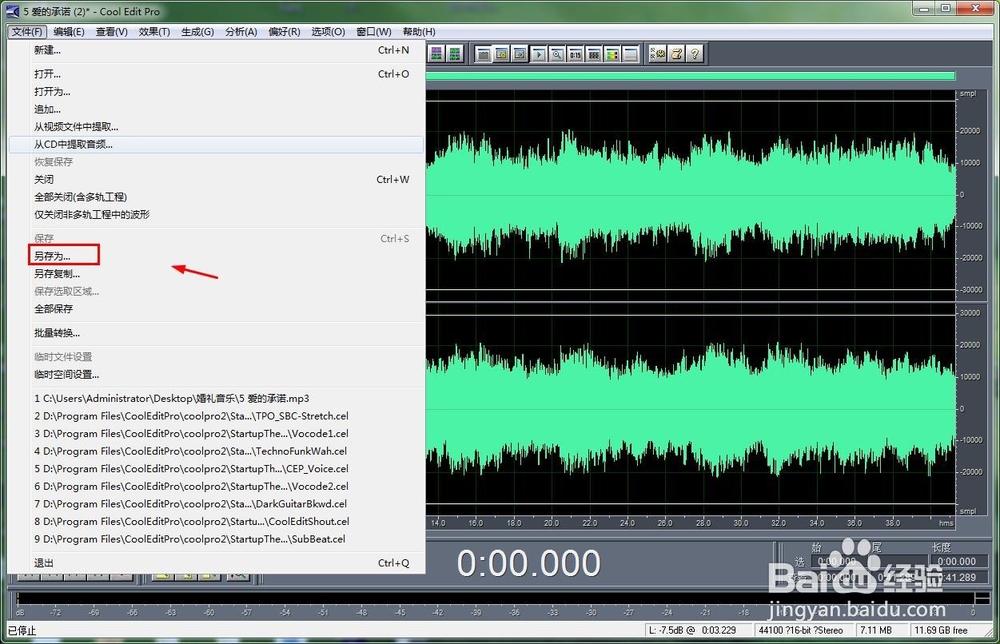Image resolution: width=1000 pixels, height=644 pixels.
Task: Click the green display range bar
Action: [690, 76]
